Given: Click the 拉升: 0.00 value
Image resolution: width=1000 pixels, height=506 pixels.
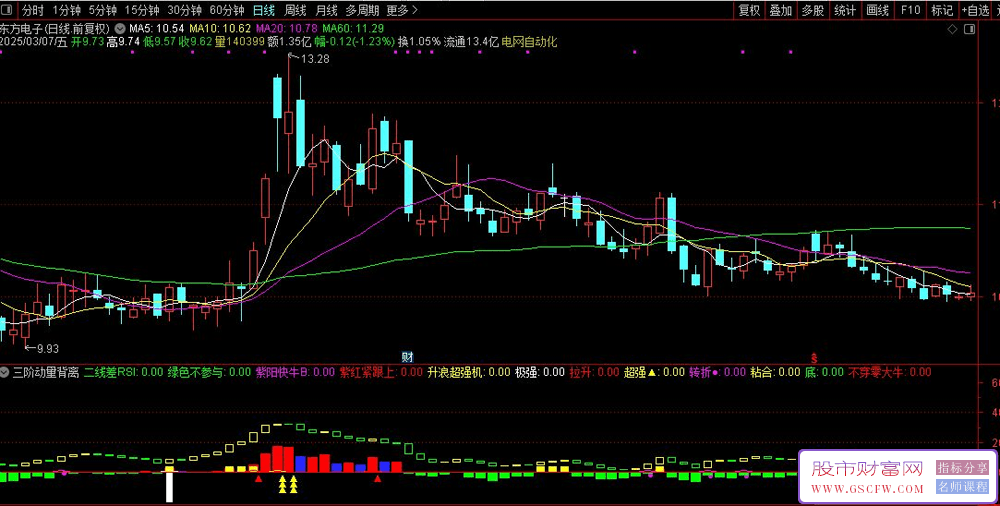Looking at the screenshot, I should click(x=594, y=372).
